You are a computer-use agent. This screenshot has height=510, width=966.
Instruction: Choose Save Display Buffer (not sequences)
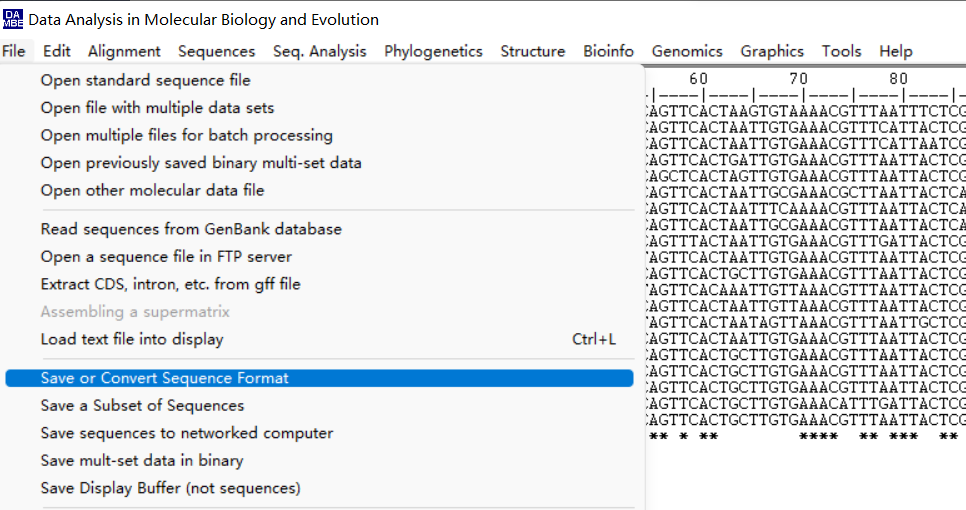tap(170, 488)
